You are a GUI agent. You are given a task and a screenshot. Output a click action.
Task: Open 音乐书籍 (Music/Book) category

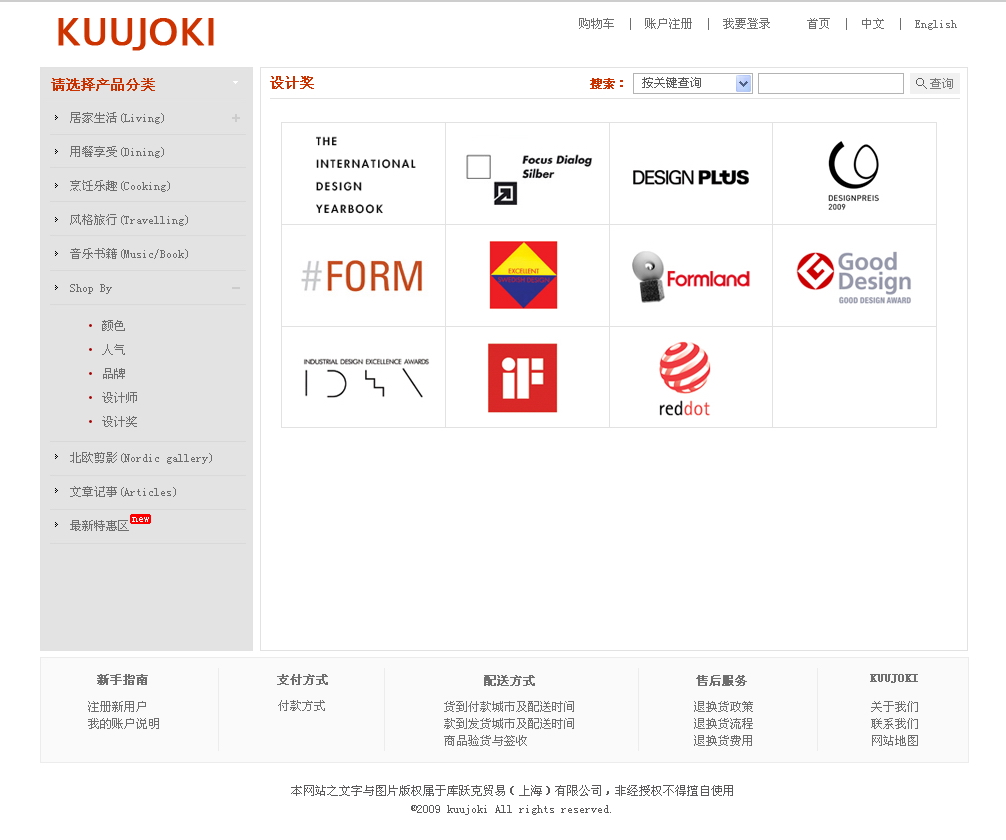click(129, 254)
